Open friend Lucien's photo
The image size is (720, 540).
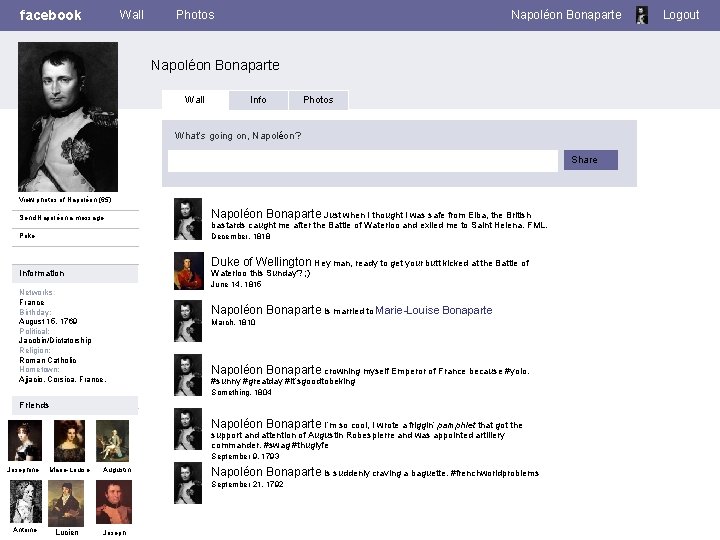pos(66,503)
